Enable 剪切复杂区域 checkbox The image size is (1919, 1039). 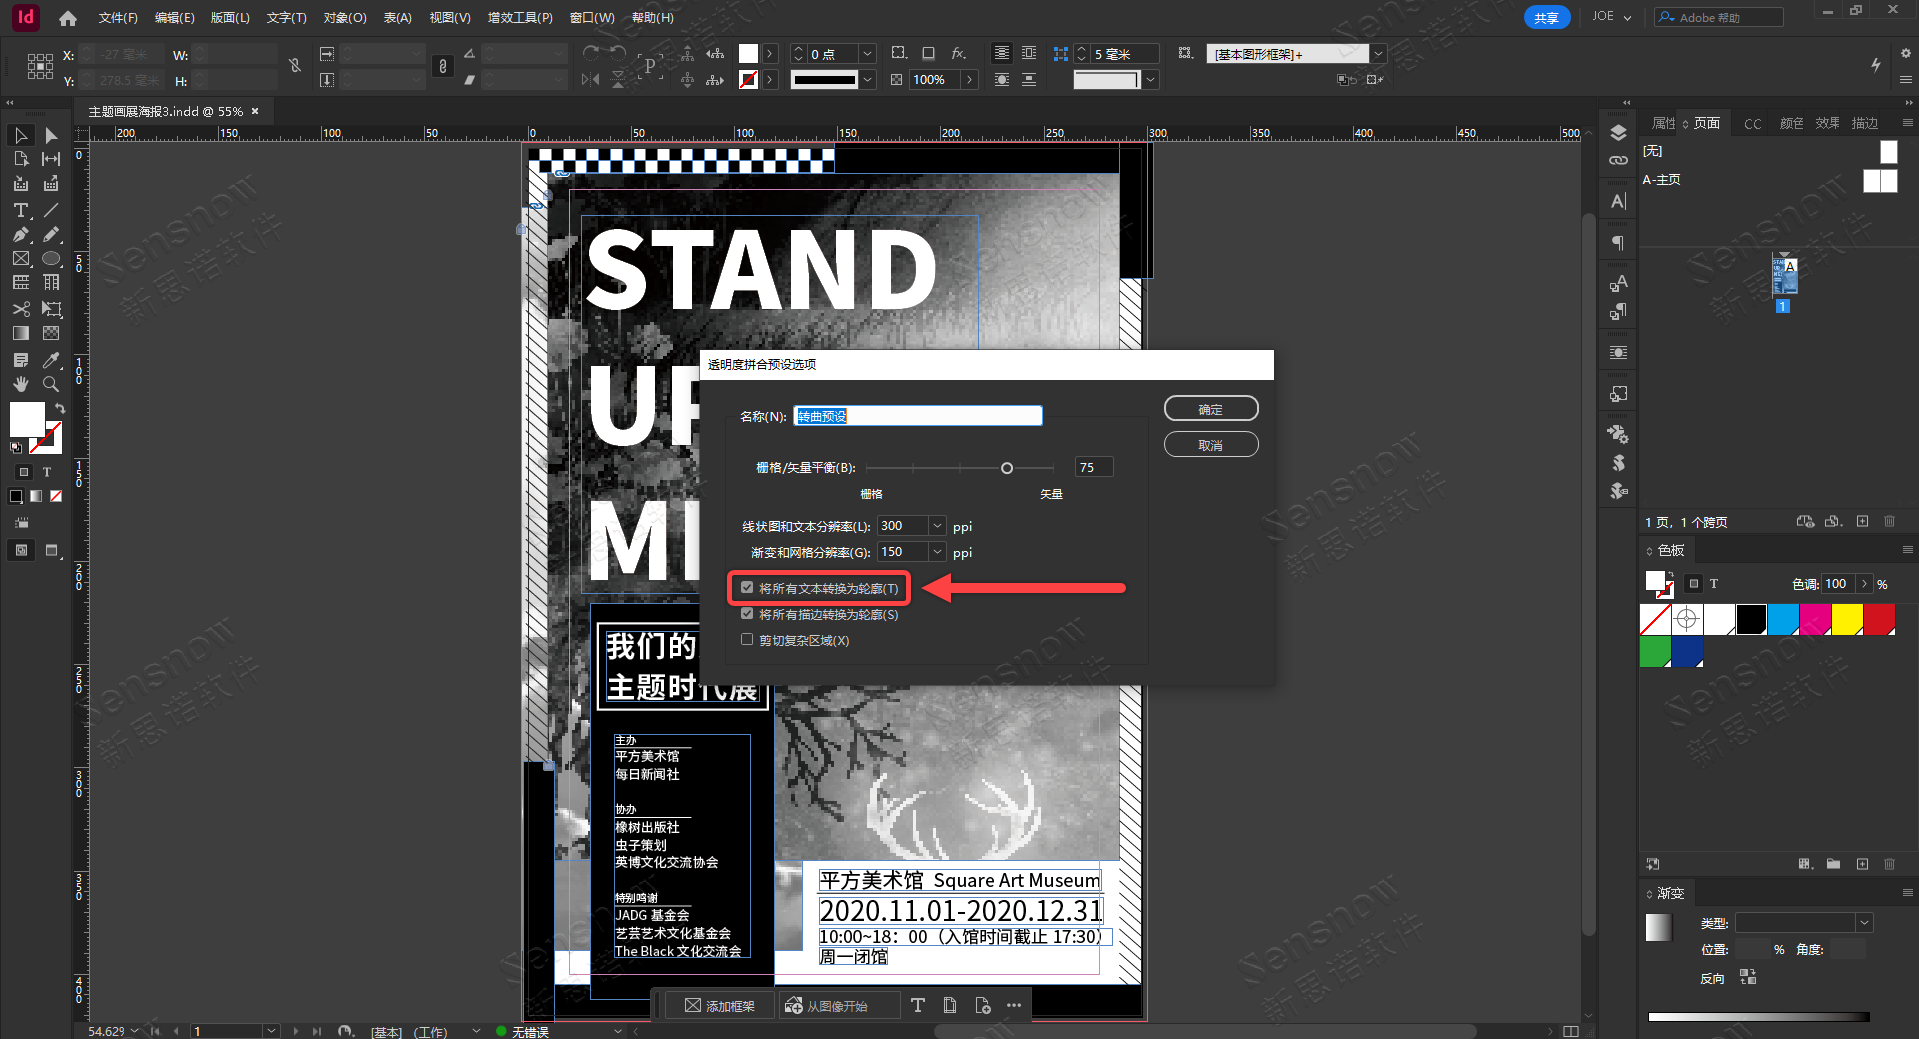(x=747, y=640)
